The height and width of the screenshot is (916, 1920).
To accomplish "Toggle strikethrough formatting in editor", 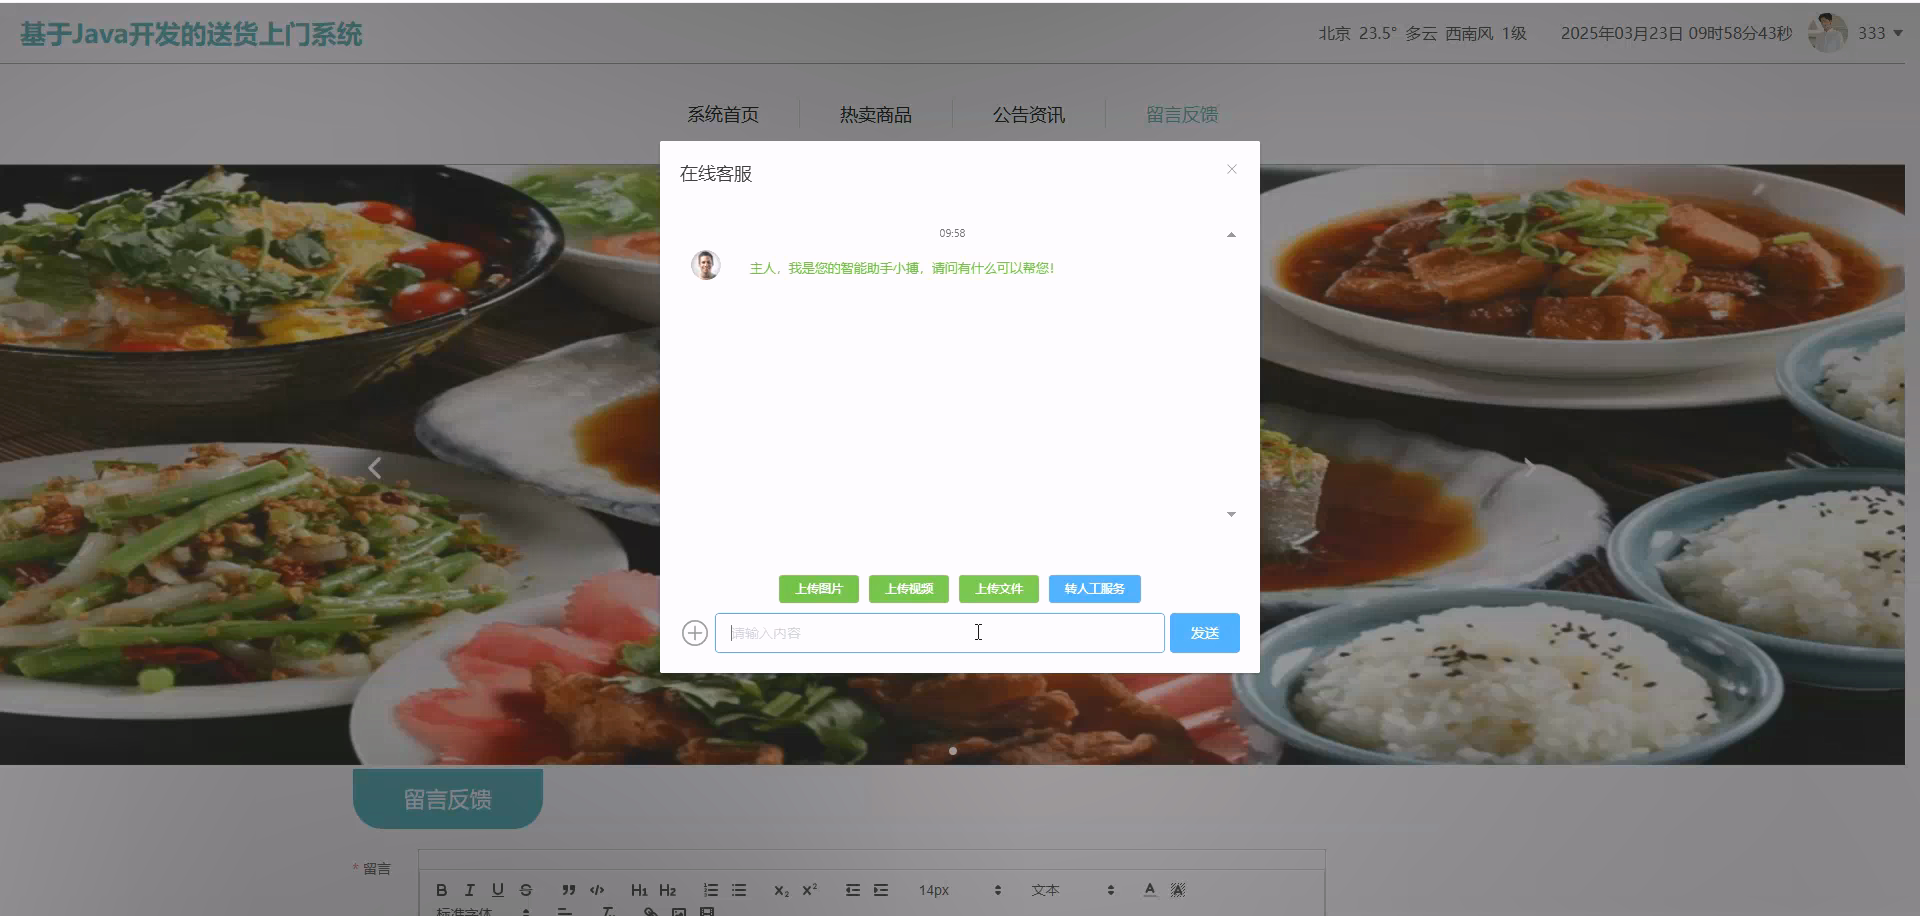I will tap(526, 890).
